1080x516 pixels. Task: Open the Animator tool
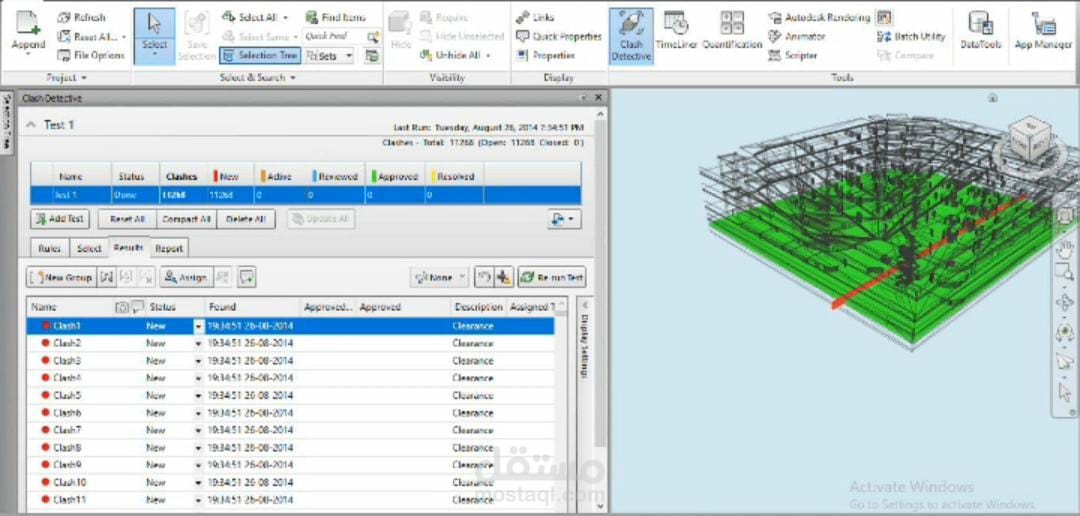coord(796,37)
